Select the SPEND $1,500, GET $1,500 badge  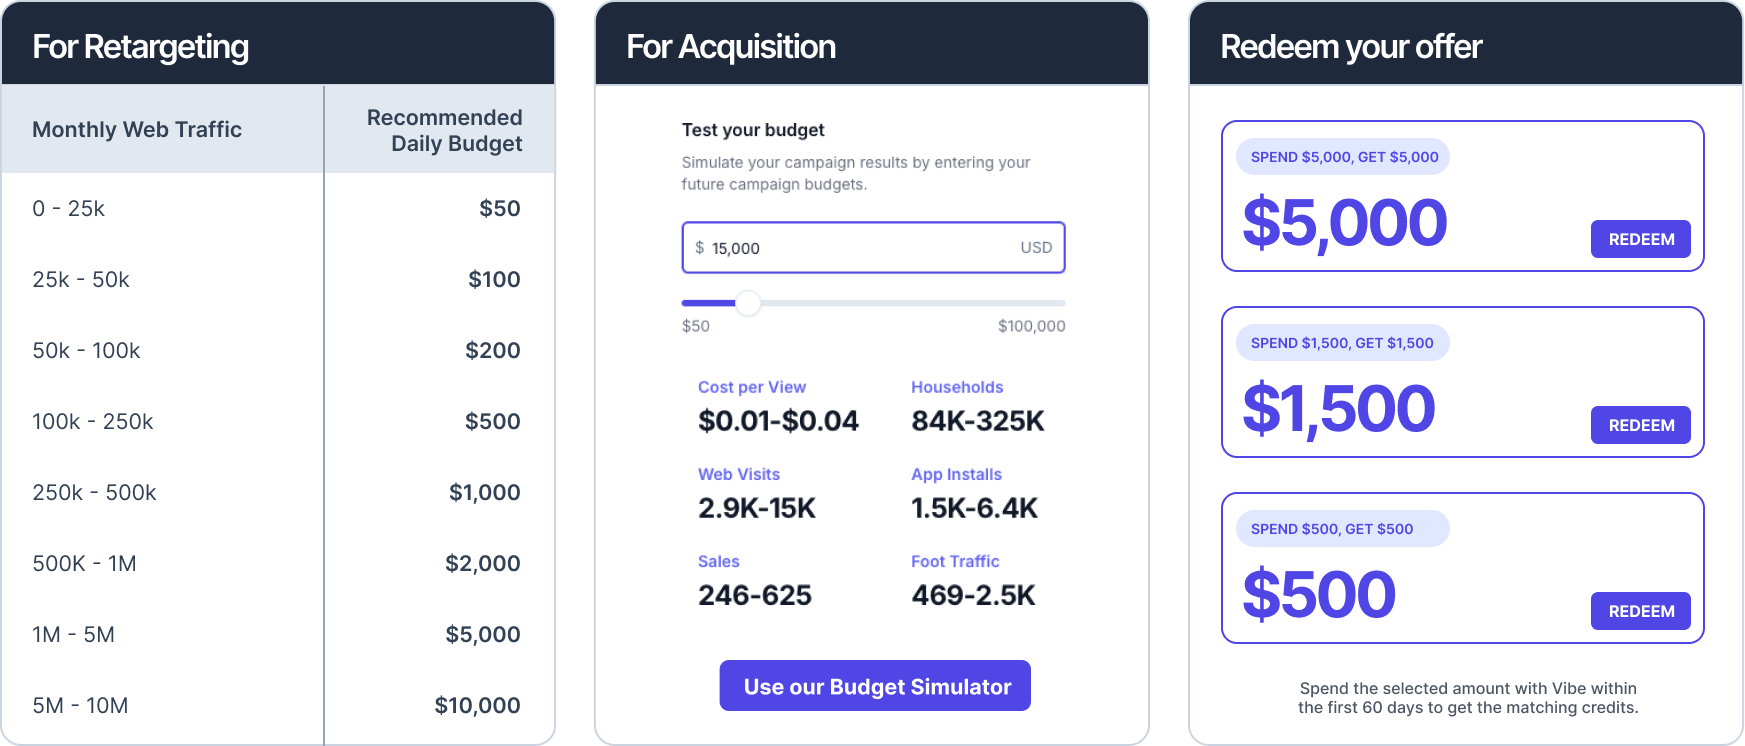pyautogui.click(x=1343, y=343)
